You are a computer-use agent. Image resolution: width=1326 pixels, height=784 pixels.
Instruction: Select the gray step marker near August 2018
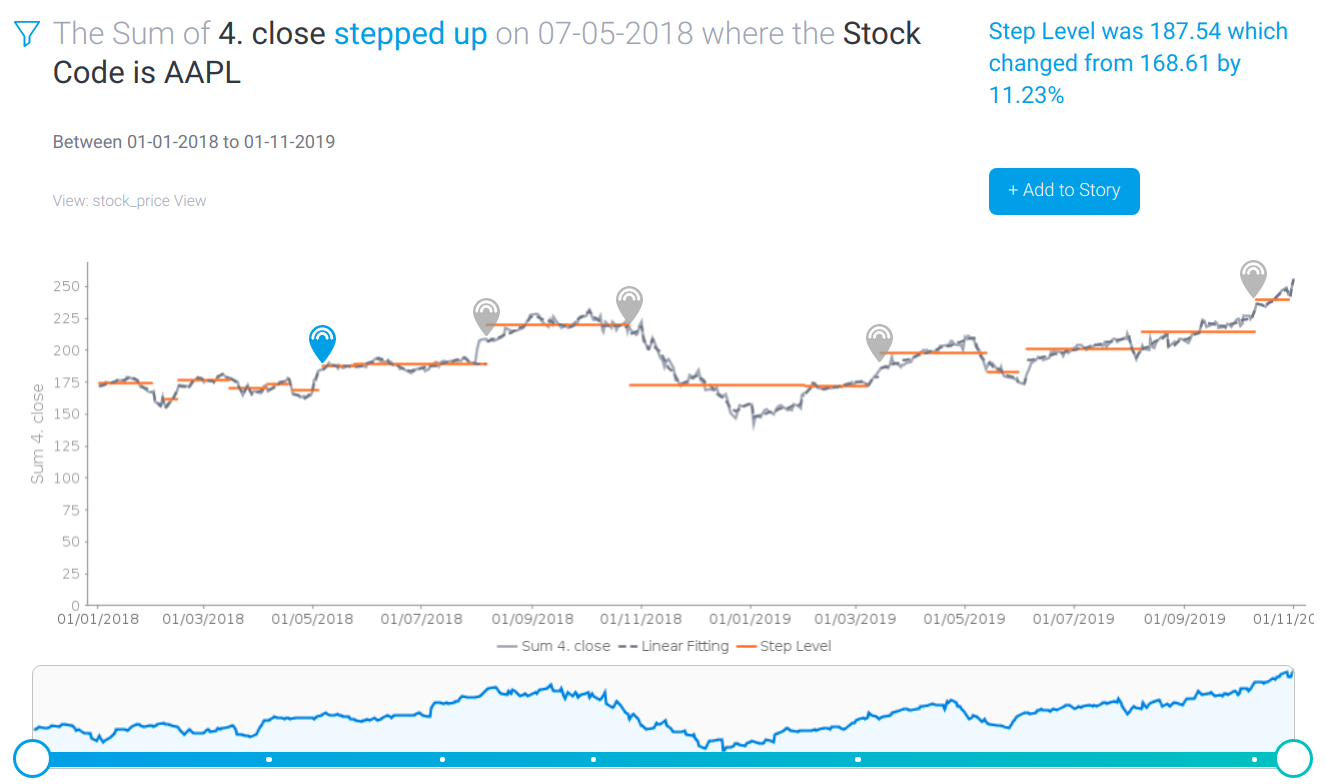pyautogui.click(x=486, y=315)
